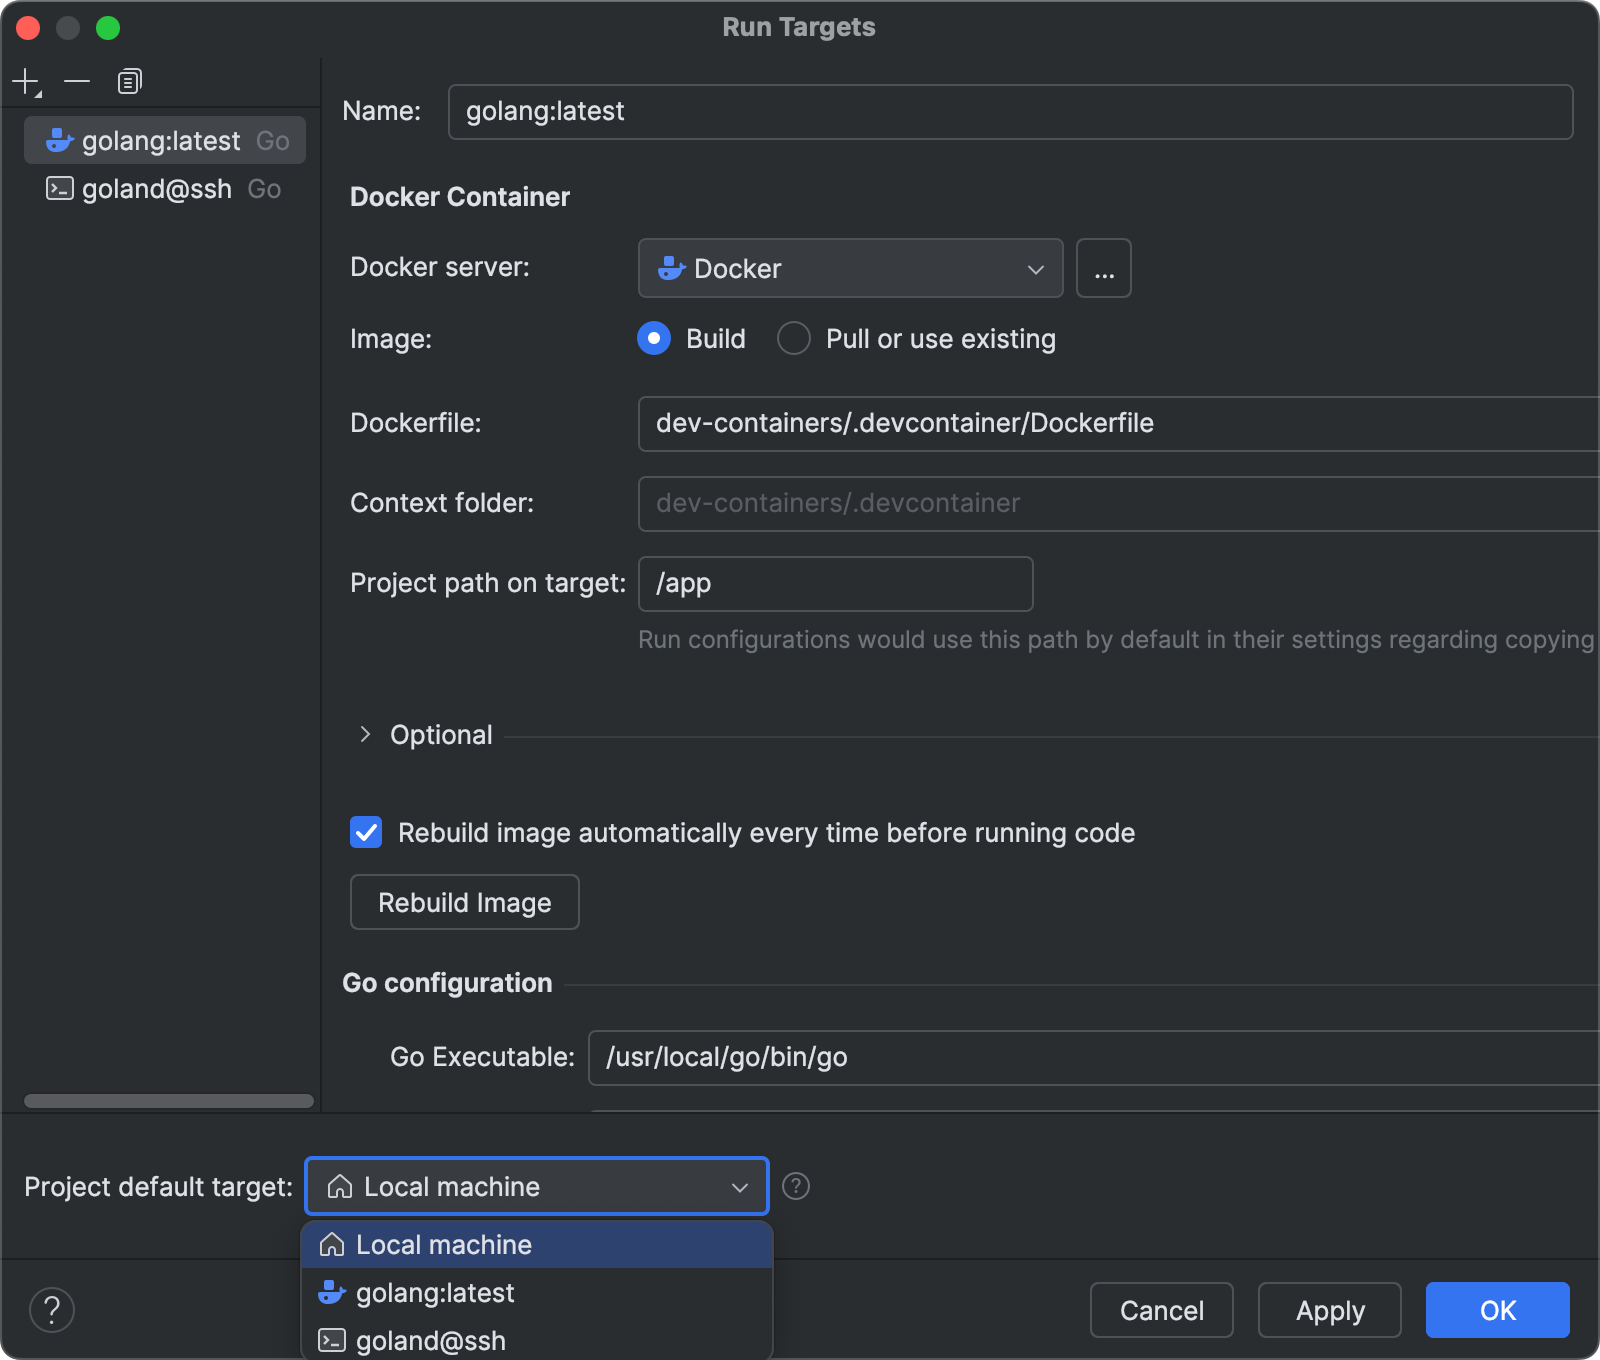The image size is (1600, 1360).
Task: Open the Docker server dropdown
Action: 1034,268
